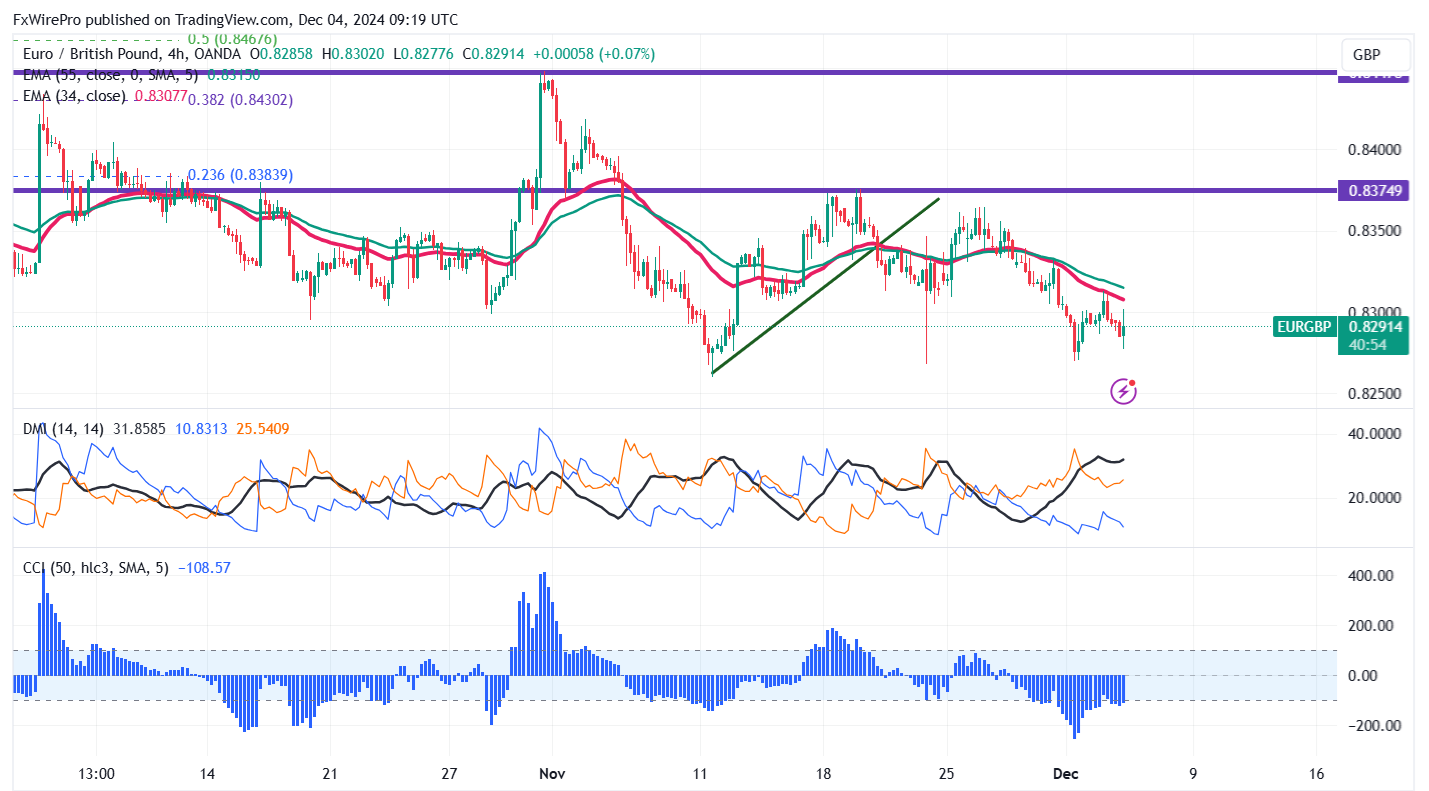1429x791 pixels.
Task: Click the current price 0.82914 on axis
Action: pyautogui.click(x=1375, y=326)
